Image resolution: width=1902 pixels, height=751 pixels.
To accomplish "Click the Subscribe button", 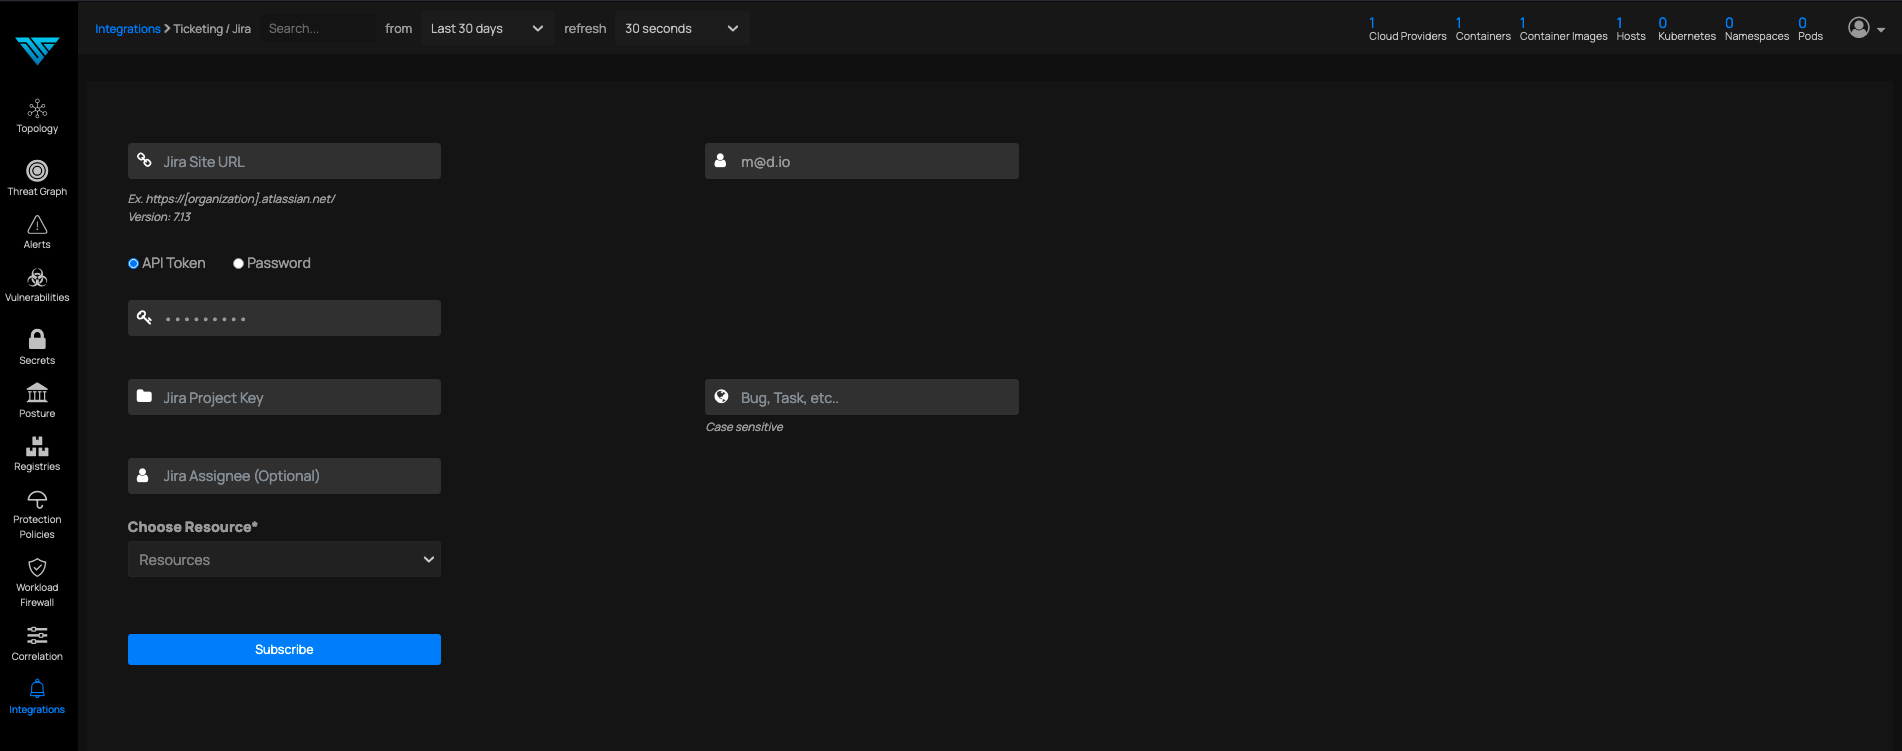I will pos(284,649).
